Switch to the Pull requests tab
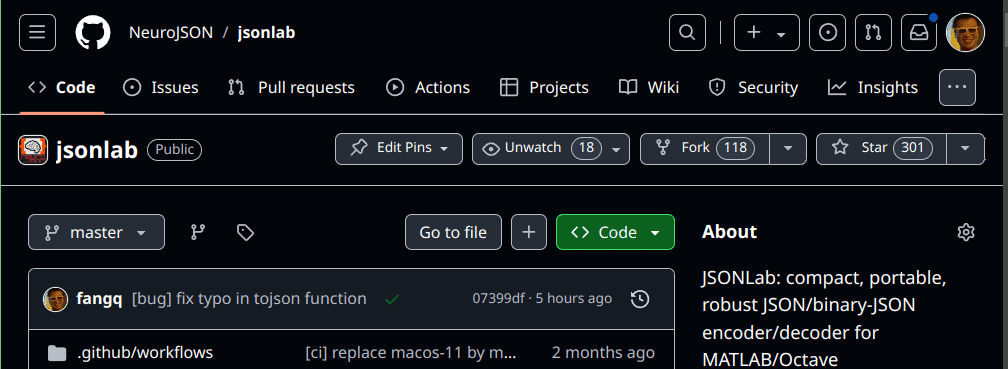The height and width of the screenshot is (369, 1008). (291, 87)
